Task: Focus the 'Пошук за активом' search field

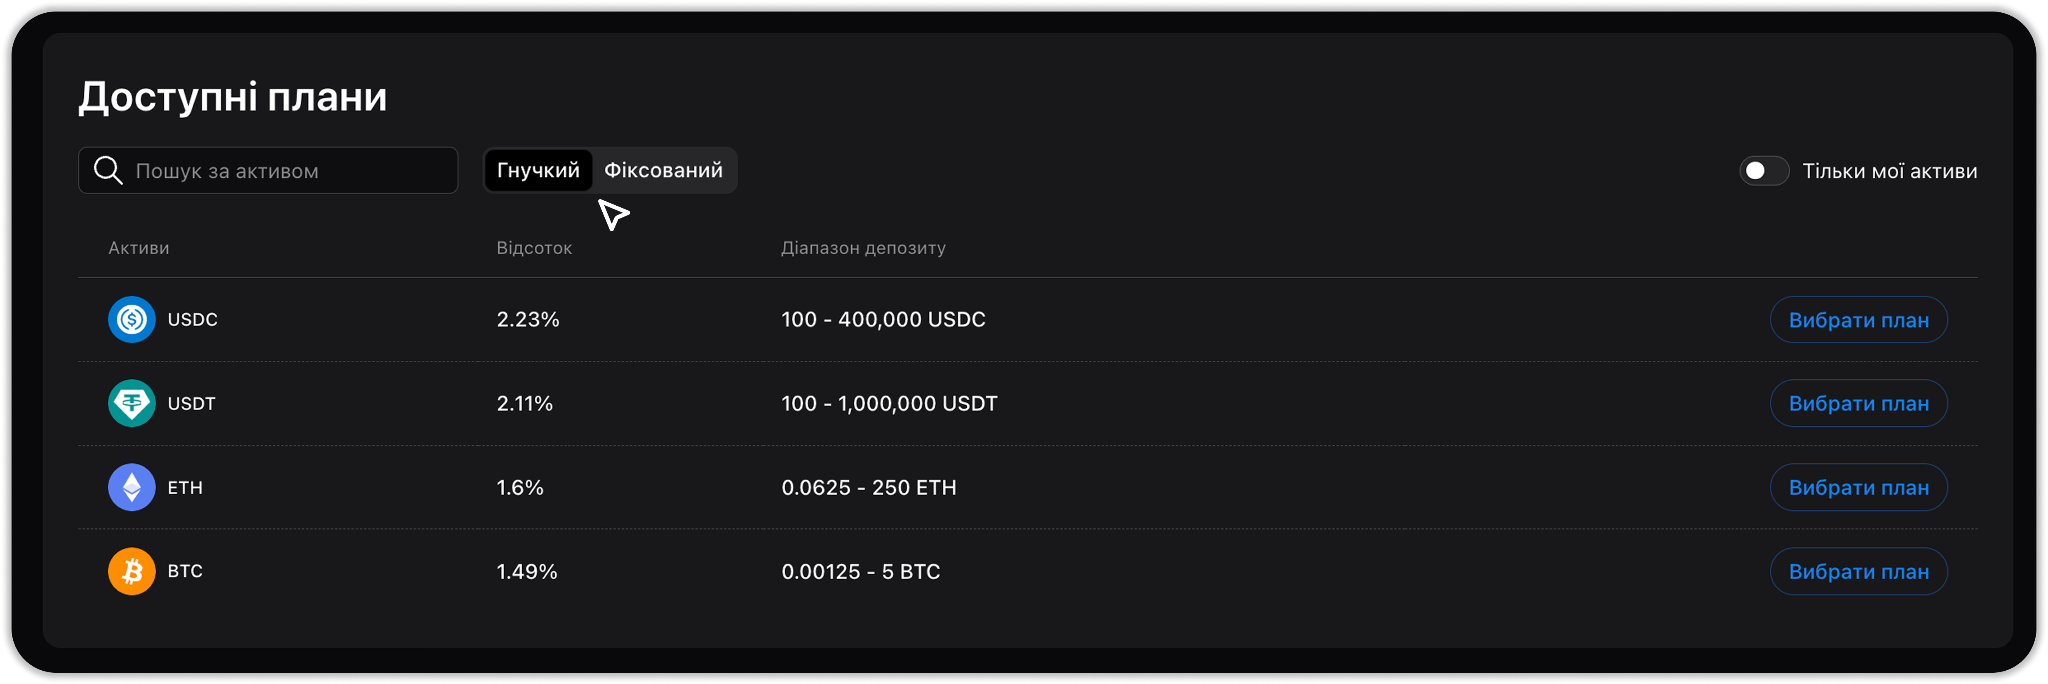Action: (x=285, y=171)
